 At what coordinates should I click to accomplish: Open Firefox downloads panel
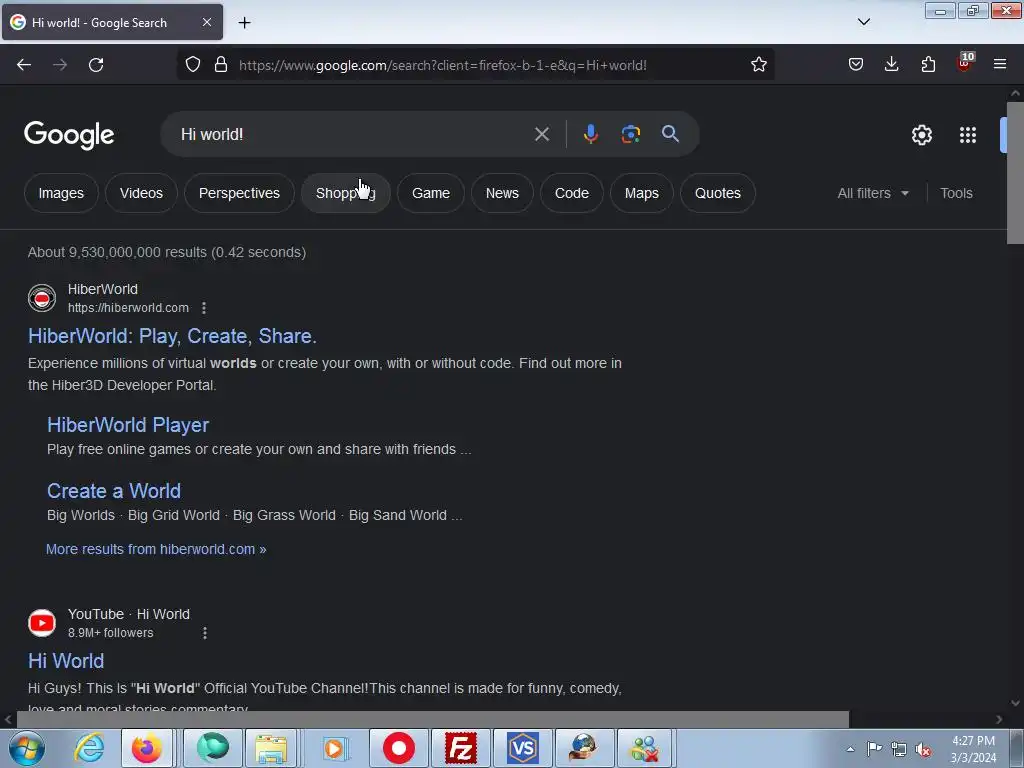tap(891, 65)
